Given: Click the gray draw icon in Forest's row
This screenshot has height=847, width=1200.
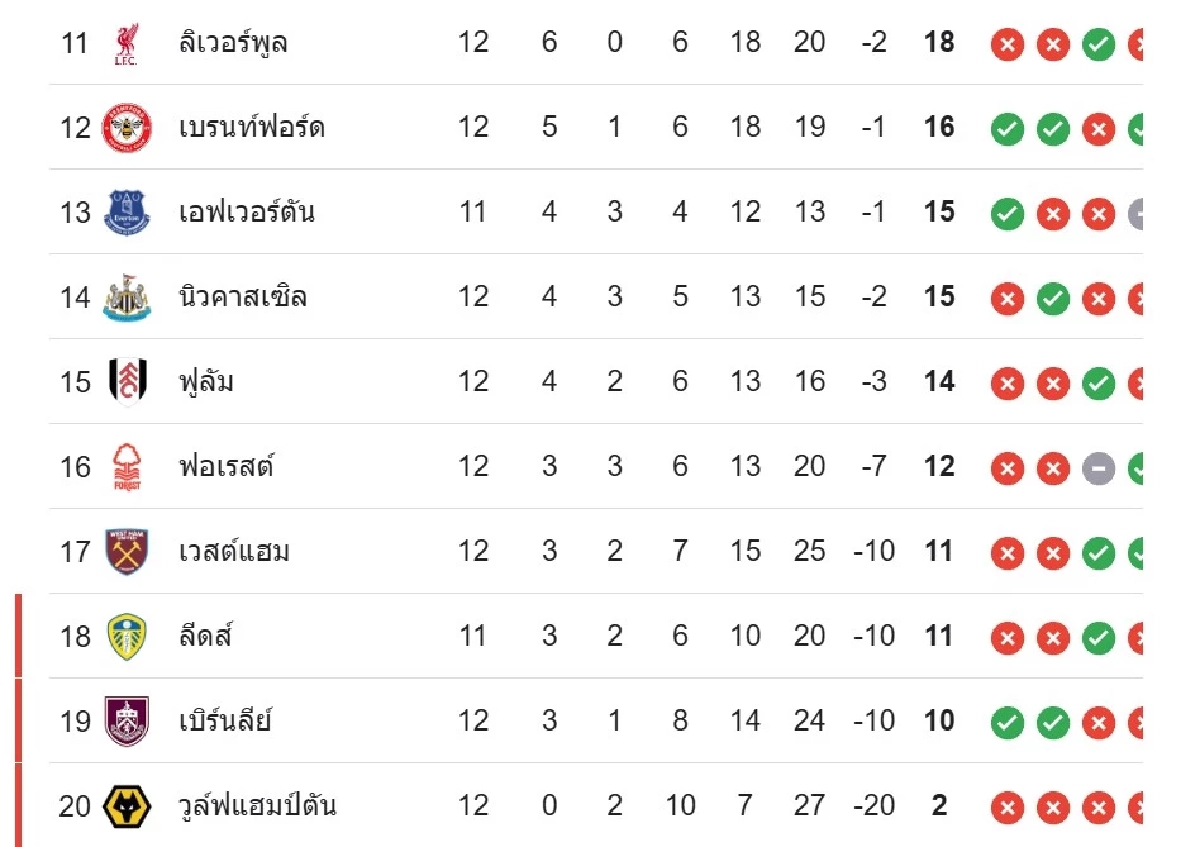Looking at the screenshot, I should (1098, 467).
